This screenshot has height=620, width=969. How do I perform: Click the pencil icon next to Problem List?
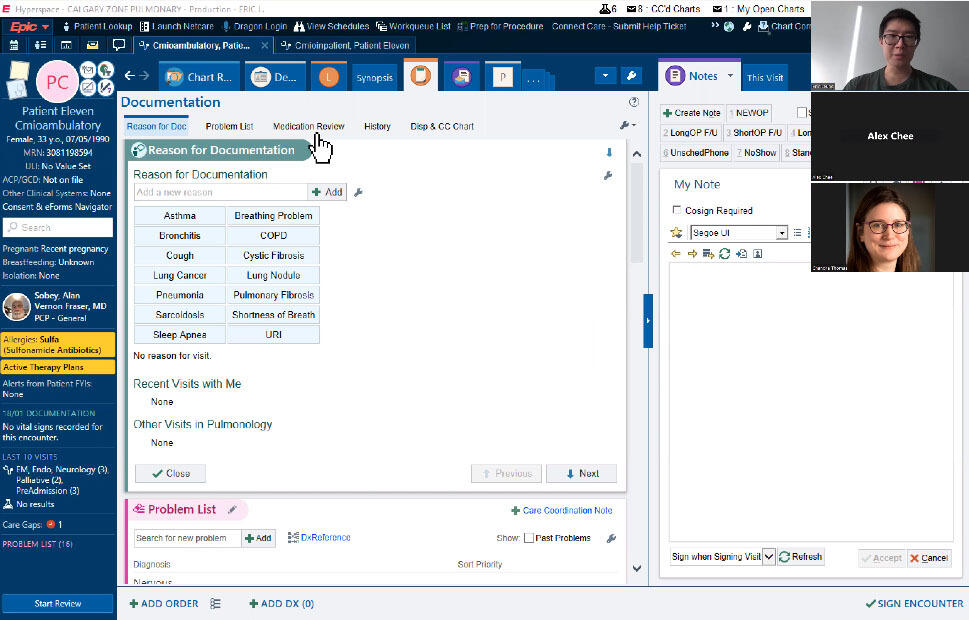[x=232, y=510]
